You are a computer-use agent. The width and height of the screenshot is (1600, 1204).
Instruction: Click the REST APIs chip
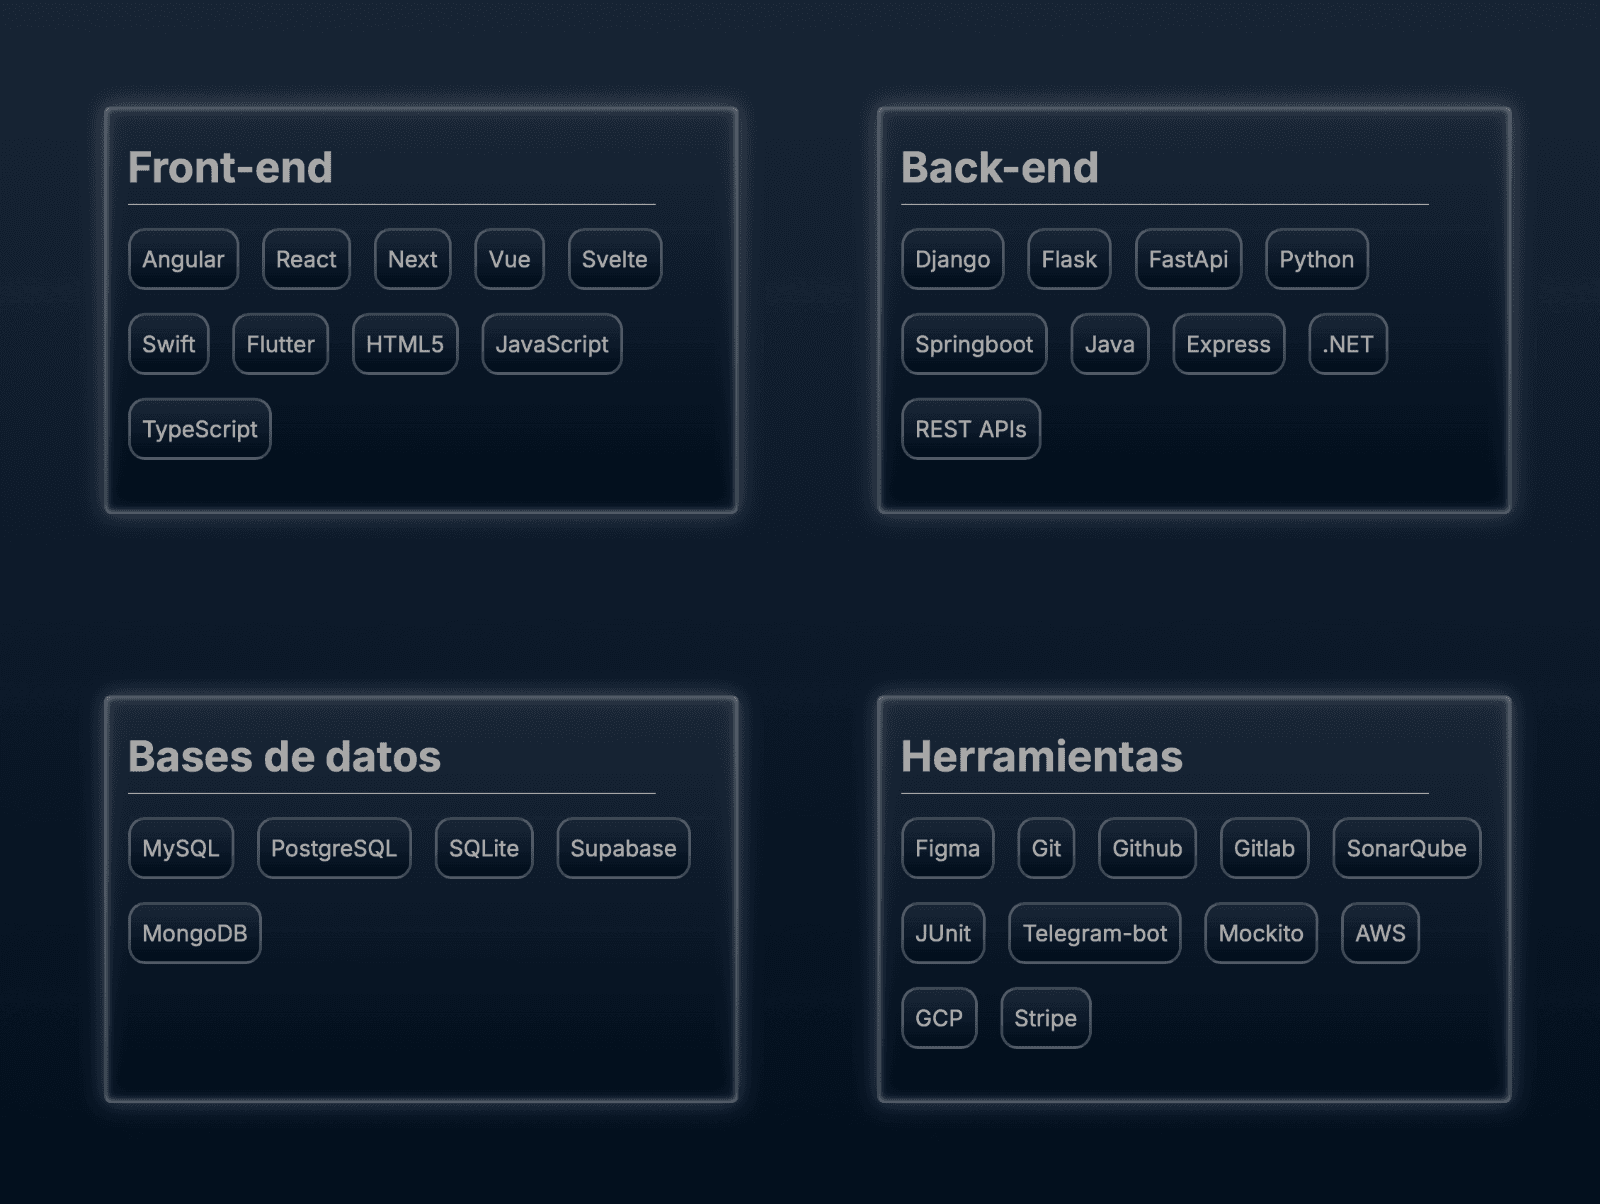971,429
